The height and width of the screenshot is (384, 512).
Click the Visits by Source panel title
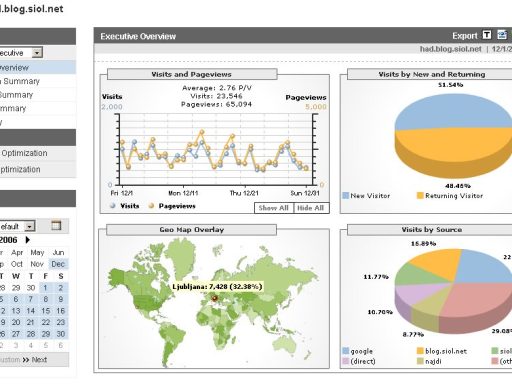432,229
